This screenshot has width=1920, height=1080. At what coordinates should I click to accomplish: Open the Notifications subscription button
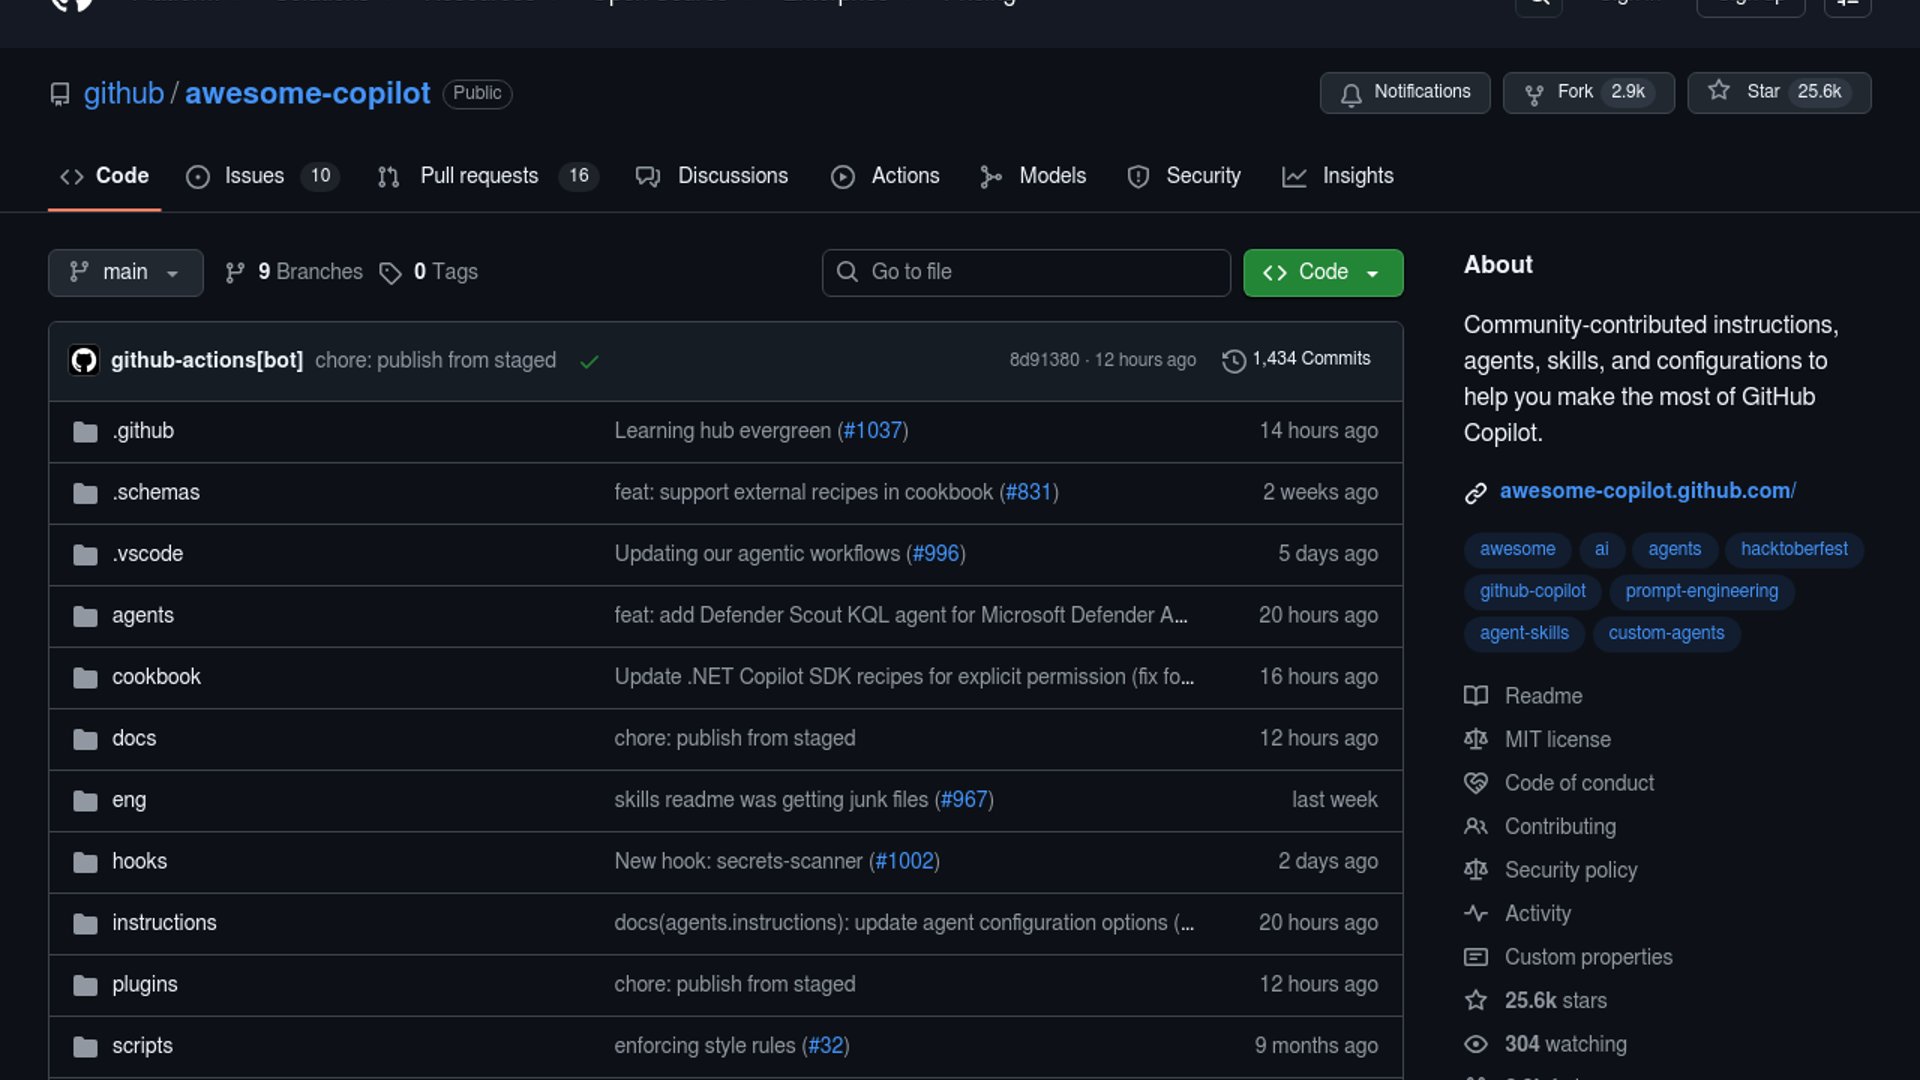(x=1404, y=92)
